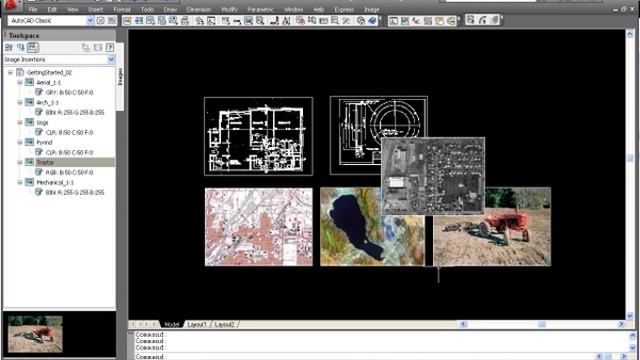Select BIN: R:255 G:255 B:255 under Mechanical_1:1
This screenshot has height=360, width=640.
(x=75, y=193)
